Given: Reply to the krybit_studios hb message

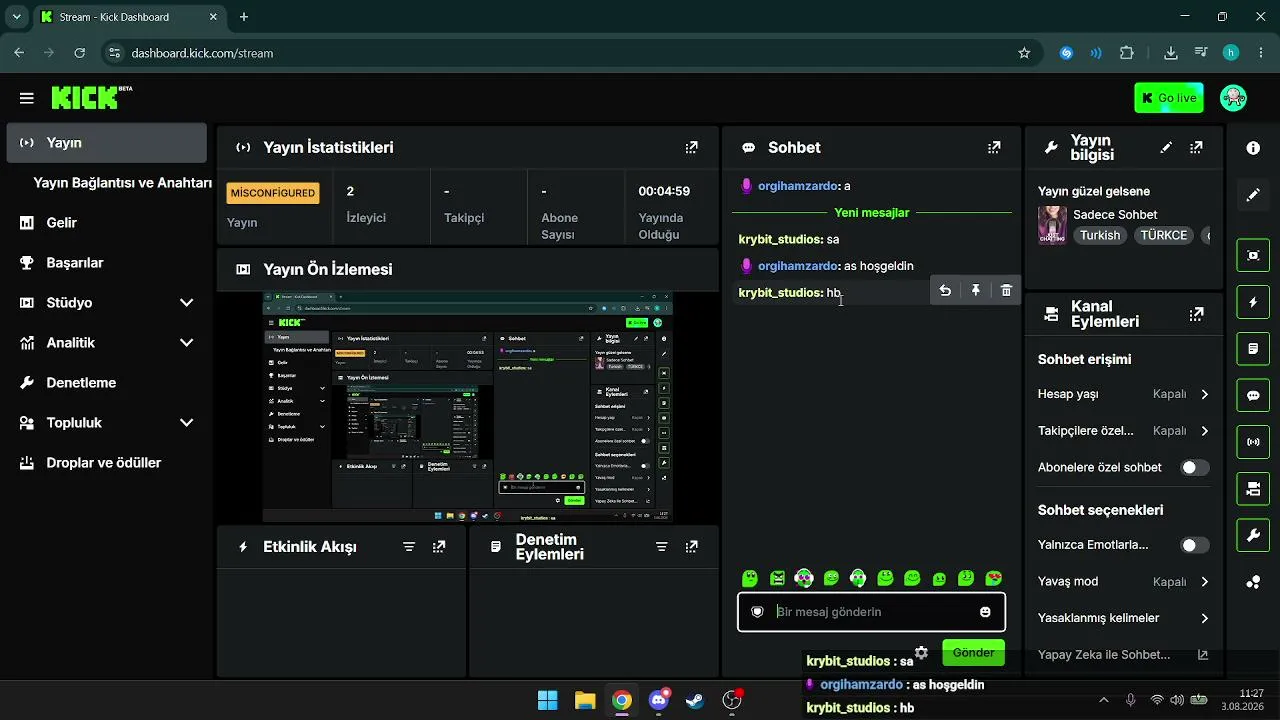Looking at the screenshot, I should [x=945, y=290].
